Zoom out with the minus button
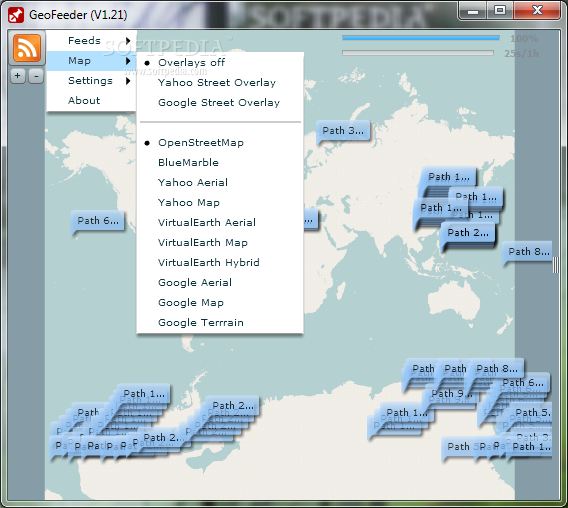Image resolution: width=568 pixels, height=508 pixels. [36, 76]
